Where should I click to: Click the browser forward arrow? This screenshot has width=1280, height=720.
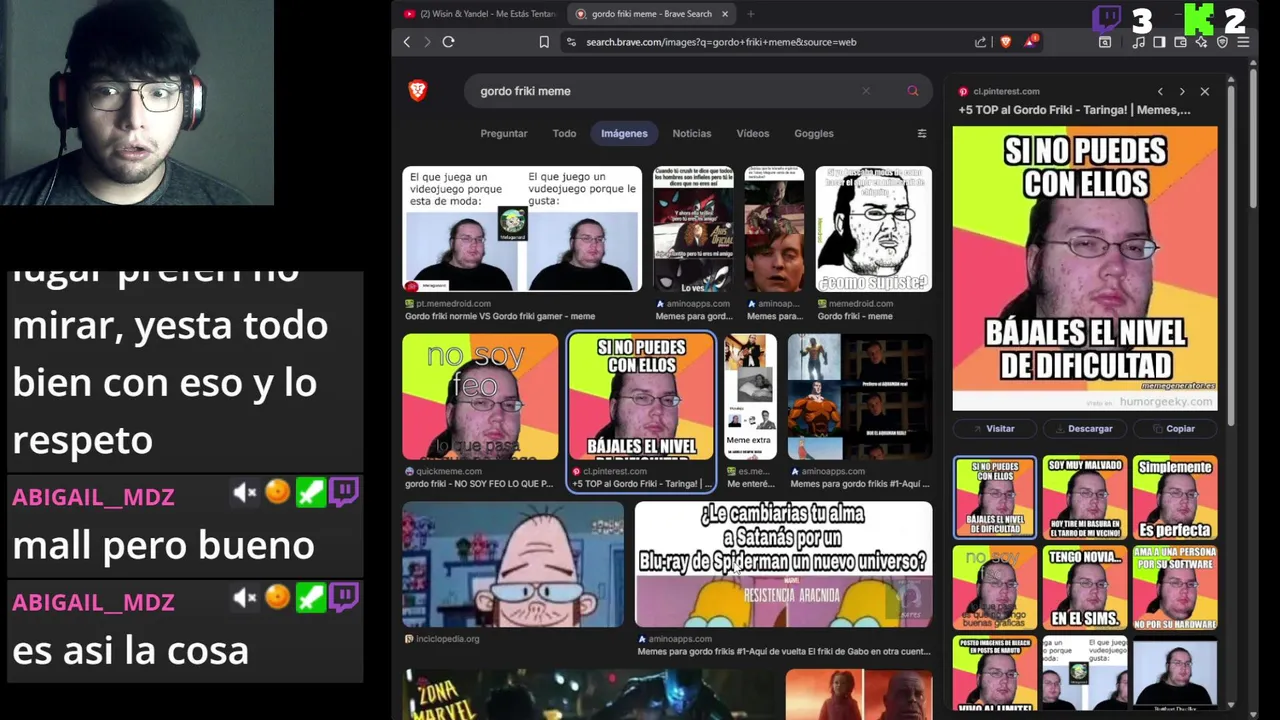[427, 42]
